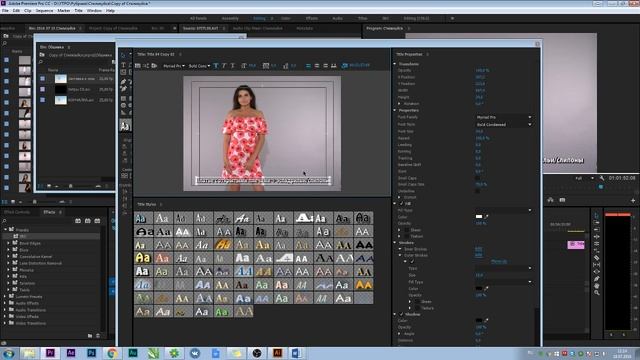Open the File menu
Viewport: 640px width, 360px height.
[x=5, y=11]
